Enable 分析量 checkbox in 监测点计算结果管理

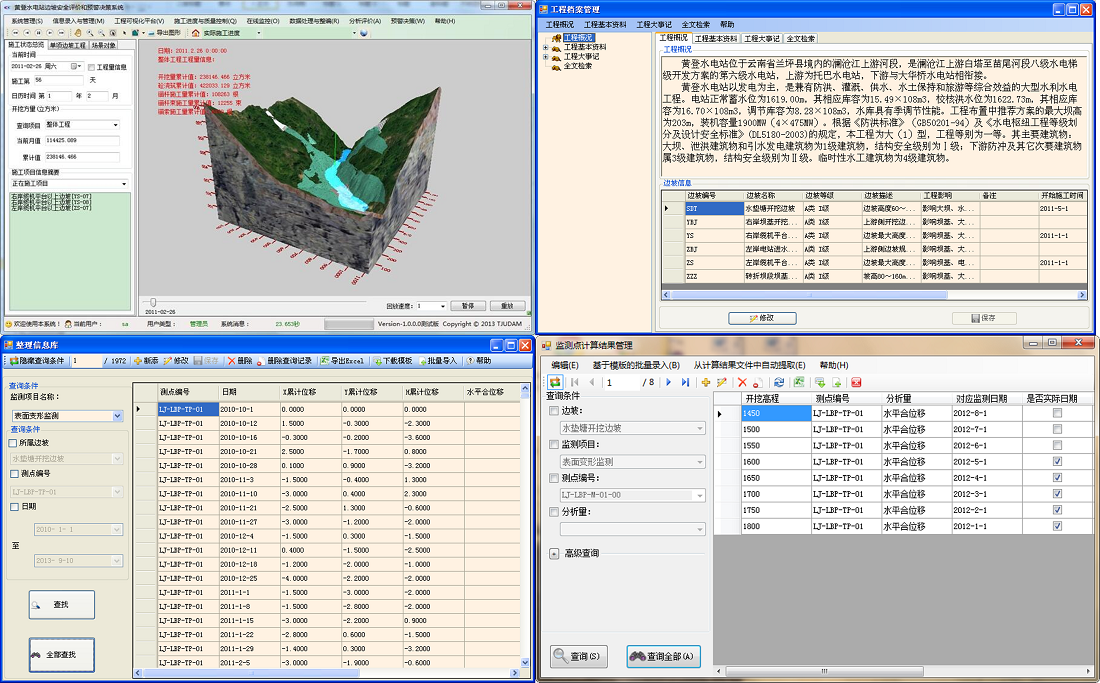(x=554, y=512)
